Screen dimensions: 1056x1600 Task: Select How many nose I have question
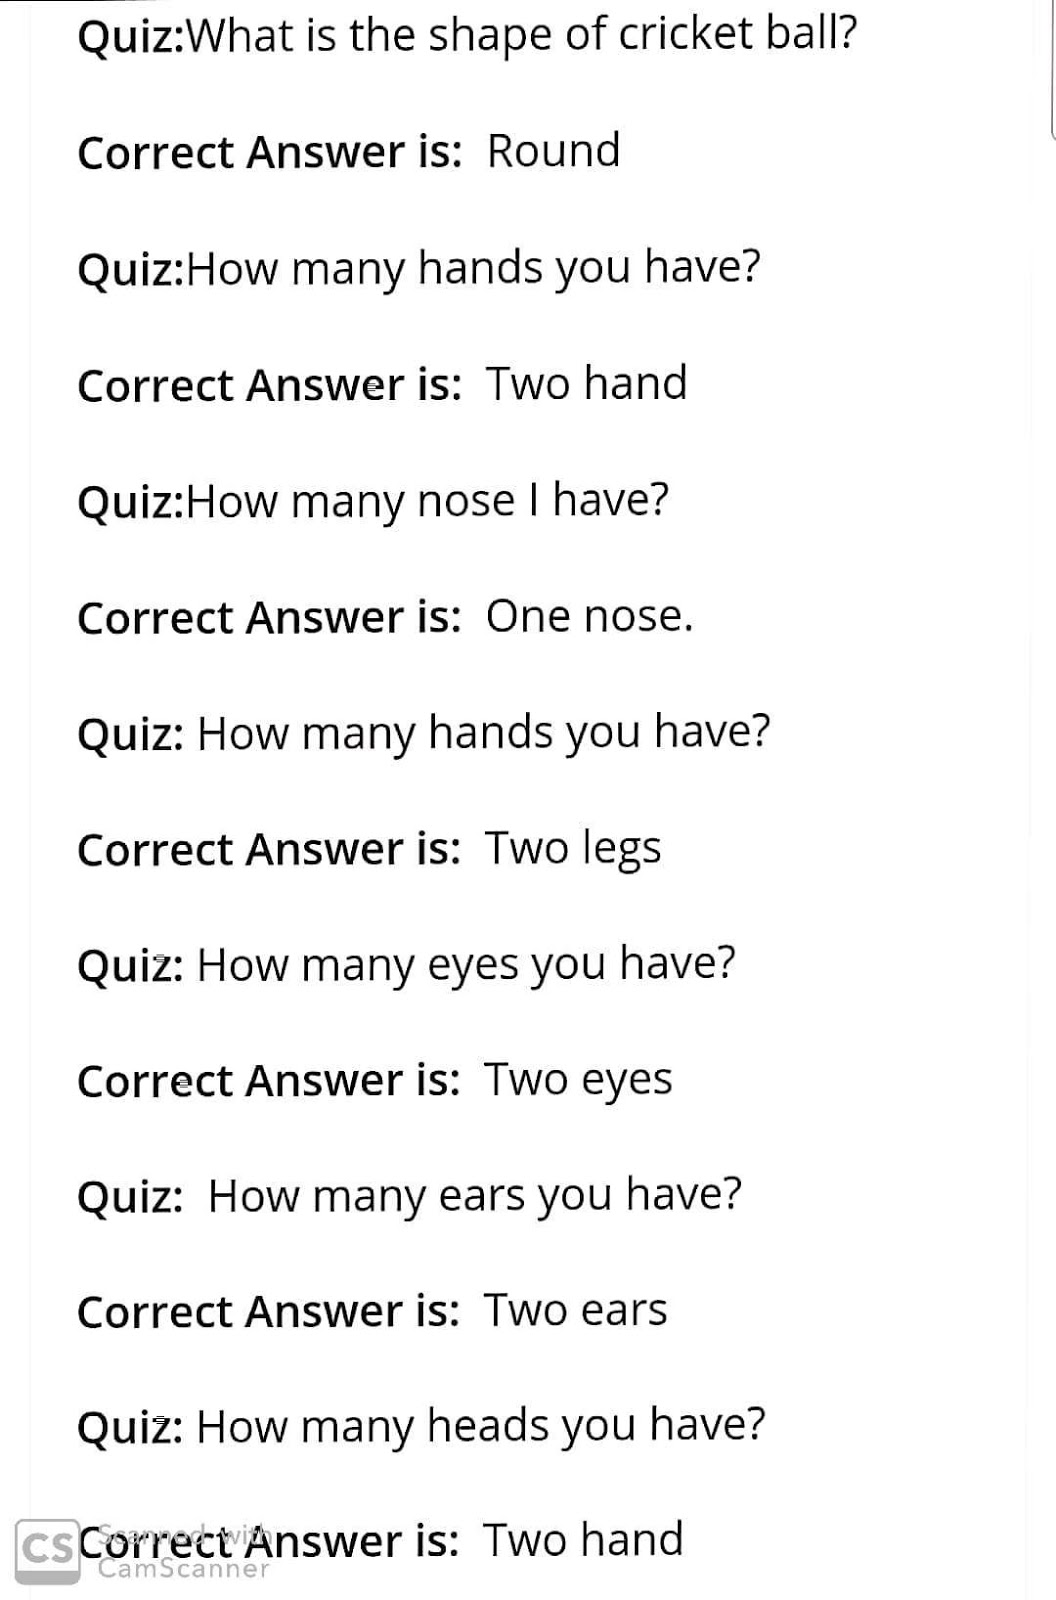[373, 500]
